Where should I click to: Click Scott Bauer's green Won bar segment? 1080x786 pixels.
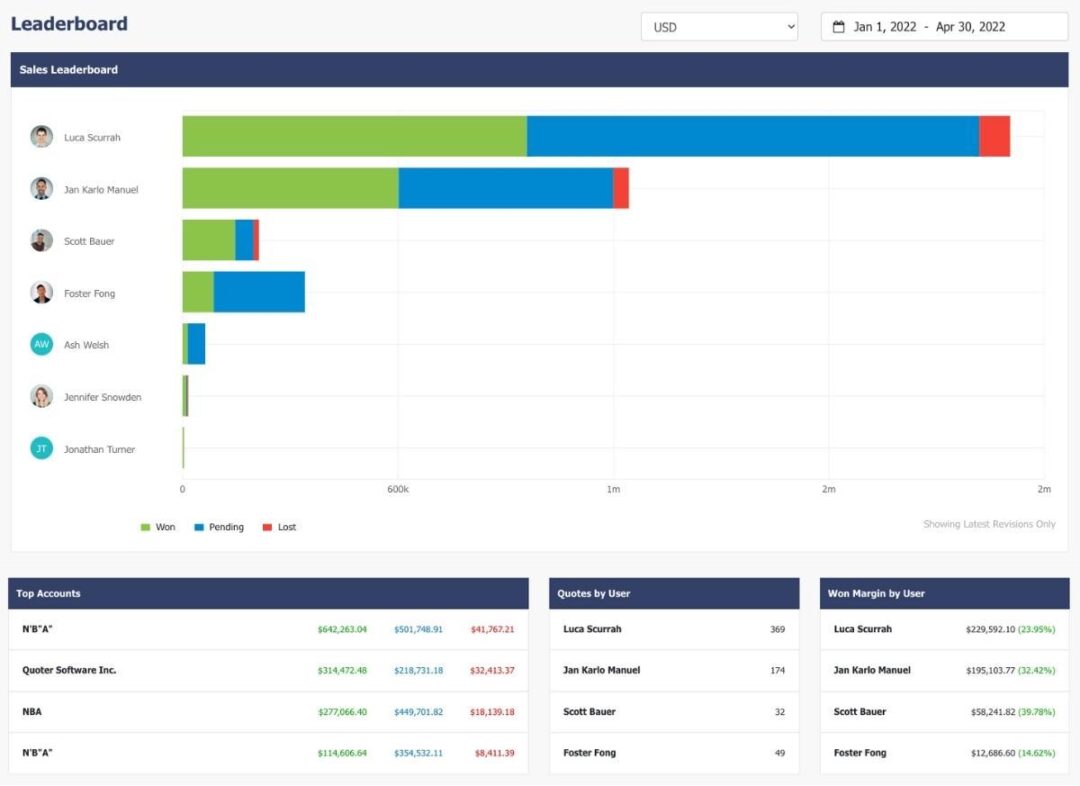209,240
